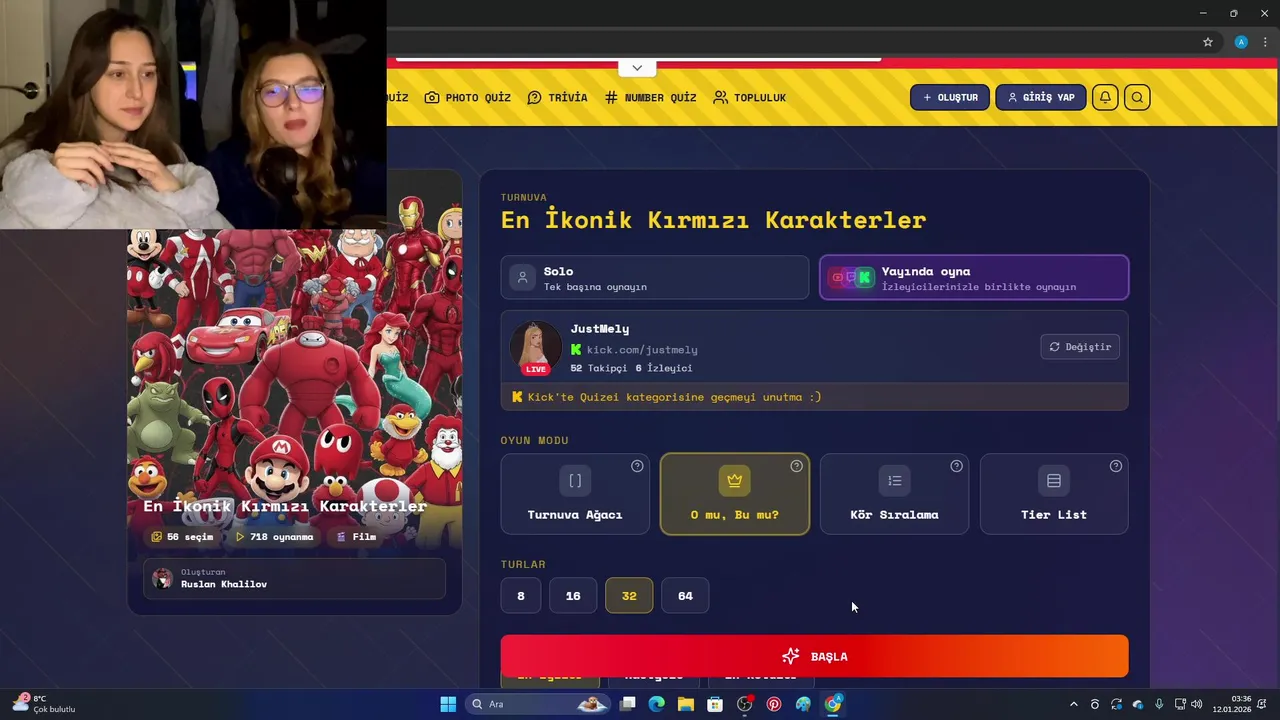Open site search magnifier icon
Viewport: 1280px width, 720px height.
[x=1137, y=97]
